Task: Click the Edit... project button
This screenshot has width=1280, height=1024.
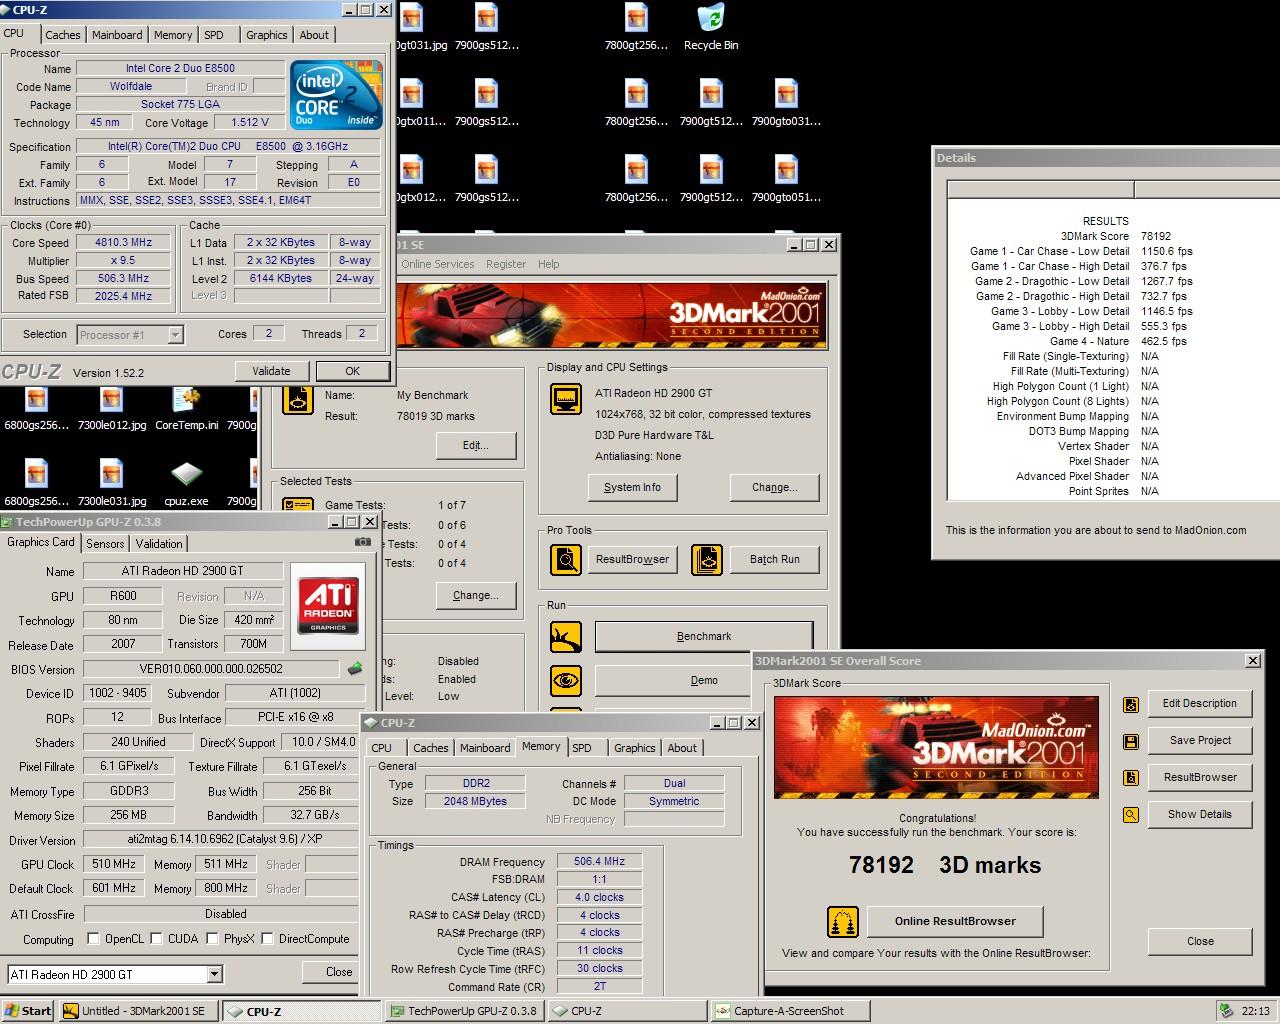Action: (476, 445)
